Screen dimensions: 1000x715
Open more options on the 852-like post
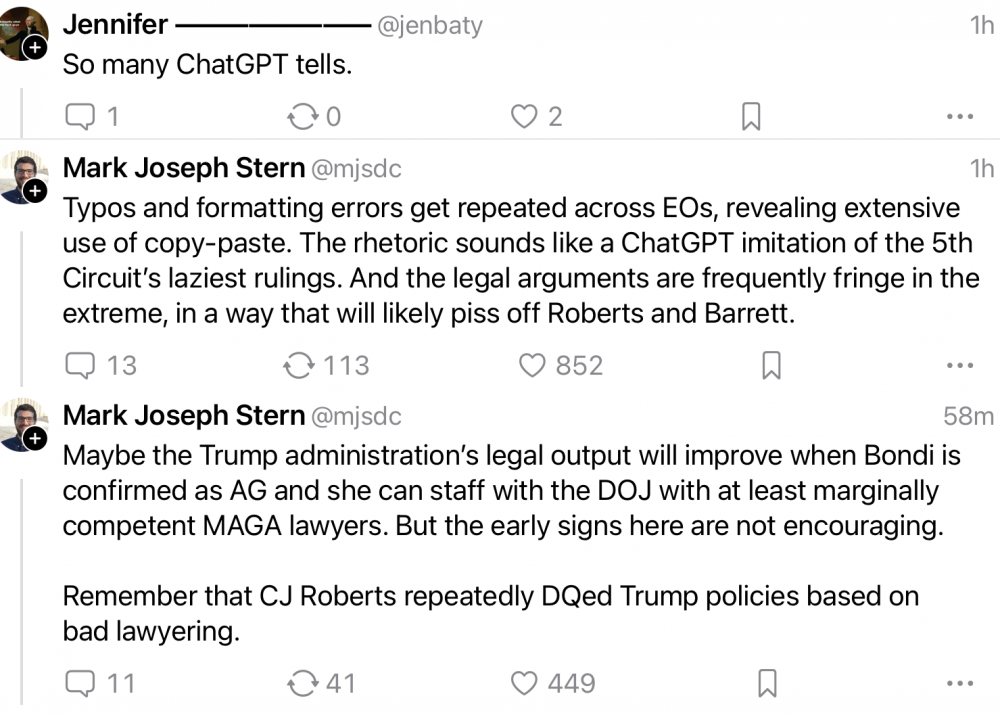pos(959,366)
